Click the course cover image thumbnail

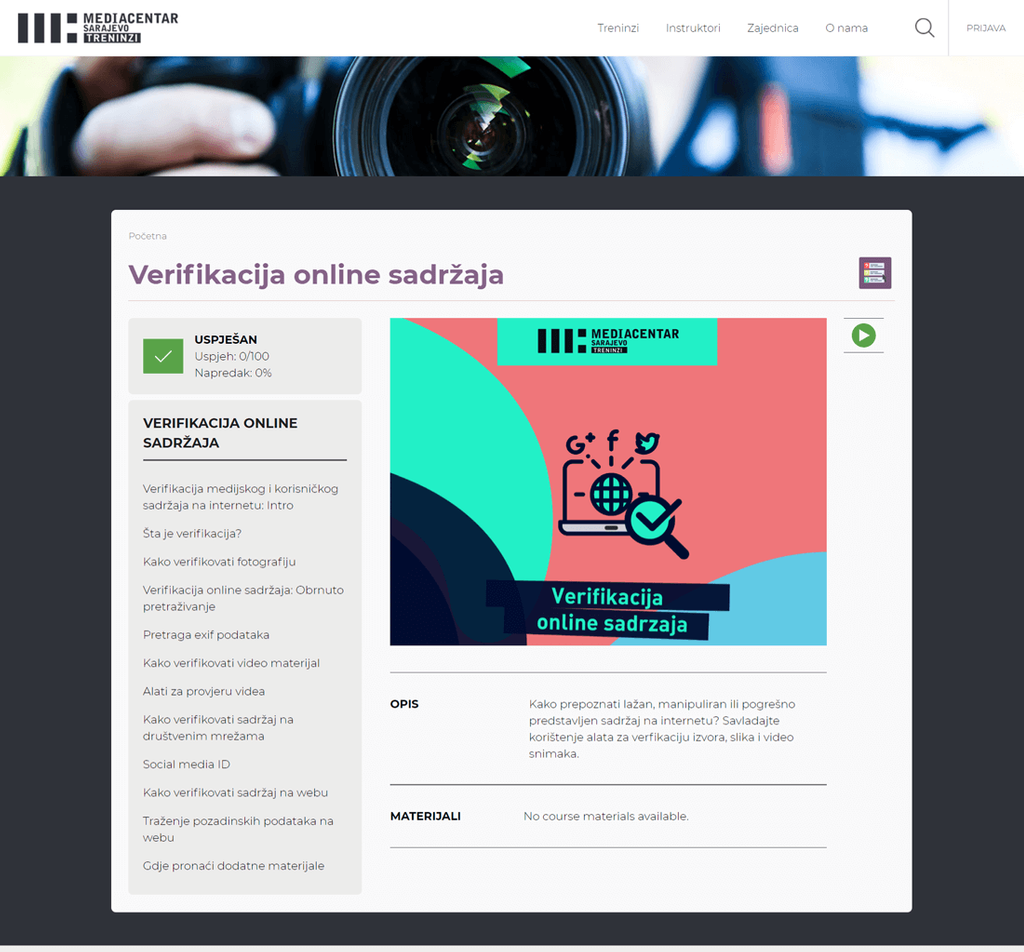(608, 481)
